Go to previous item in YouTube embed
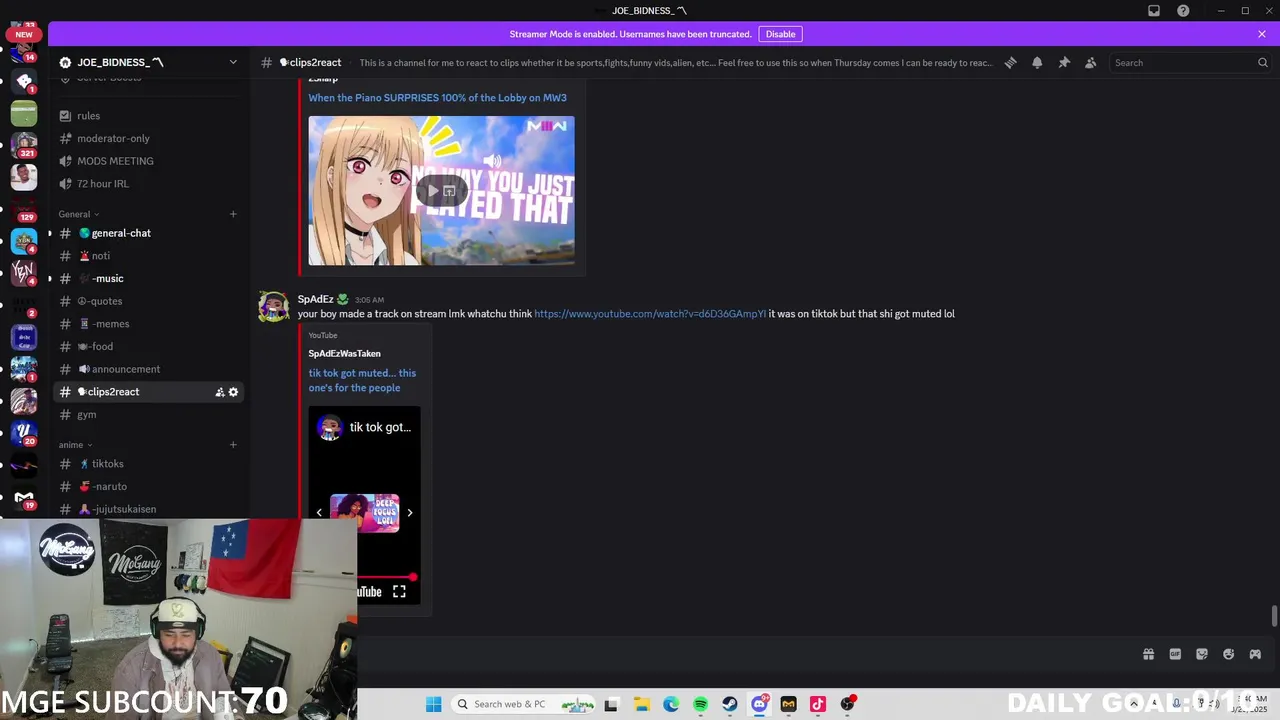The height and width of the screenshot is (720, 1280). click(319, 513)
